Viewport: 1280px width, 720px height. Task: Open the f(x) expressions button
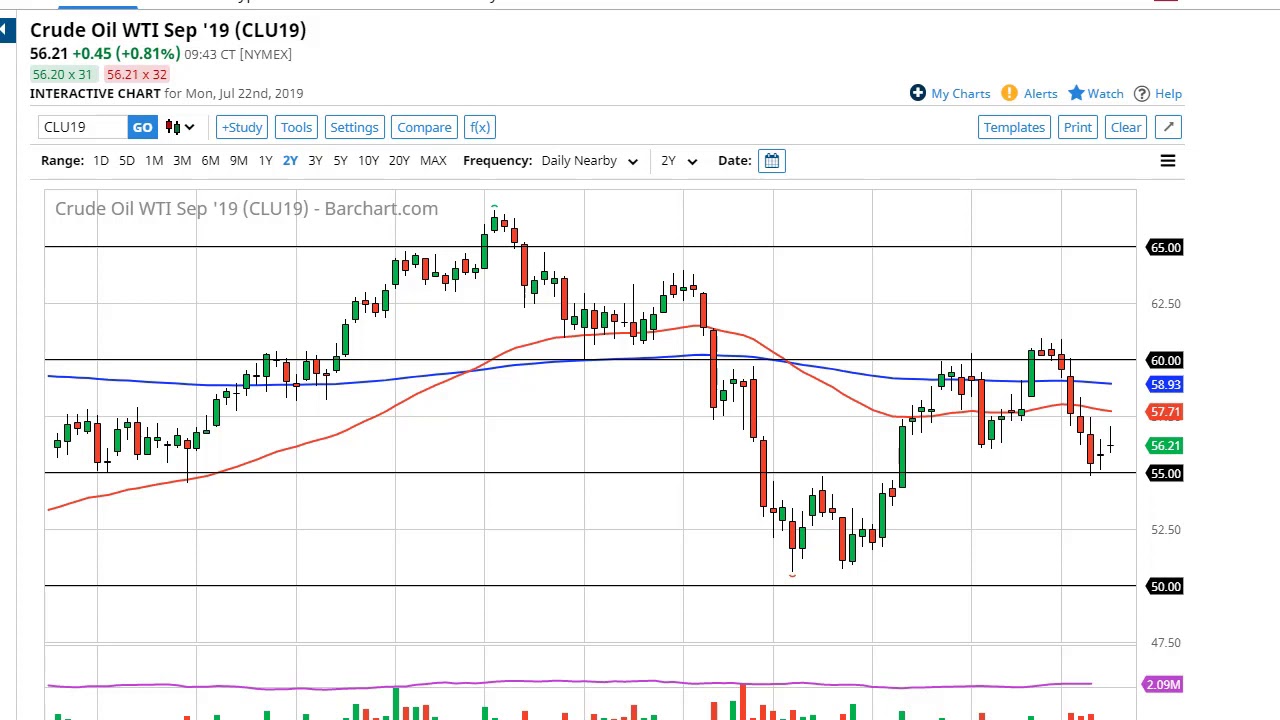tap(480, 127)
